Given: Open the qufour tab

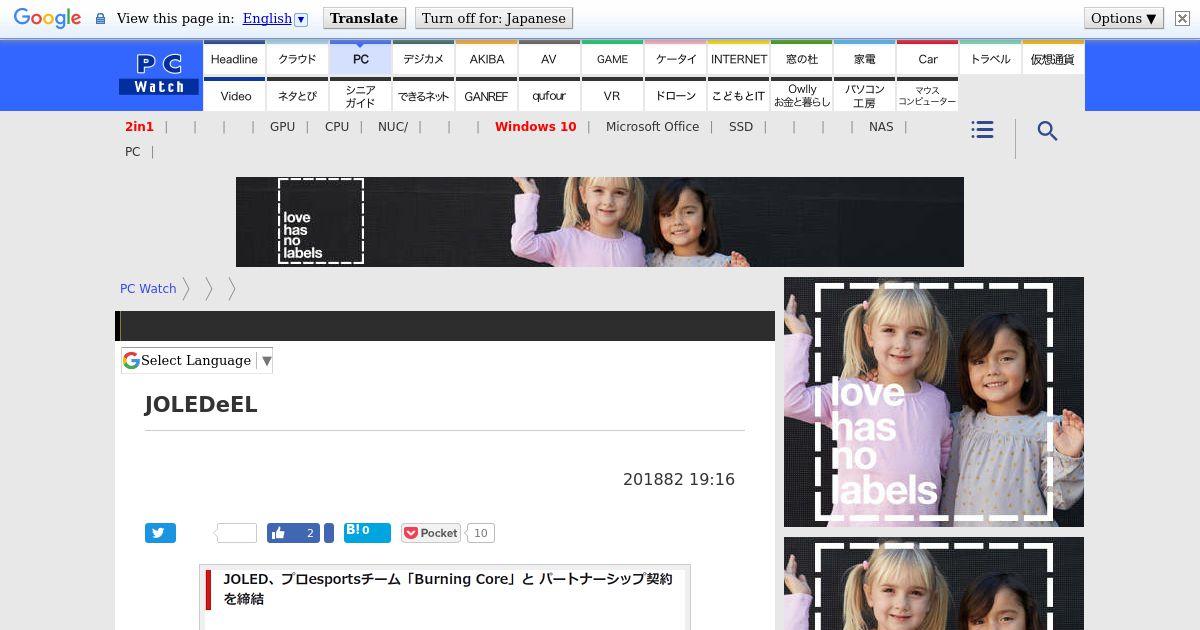Looking at the screenshot, I should 549,95.
